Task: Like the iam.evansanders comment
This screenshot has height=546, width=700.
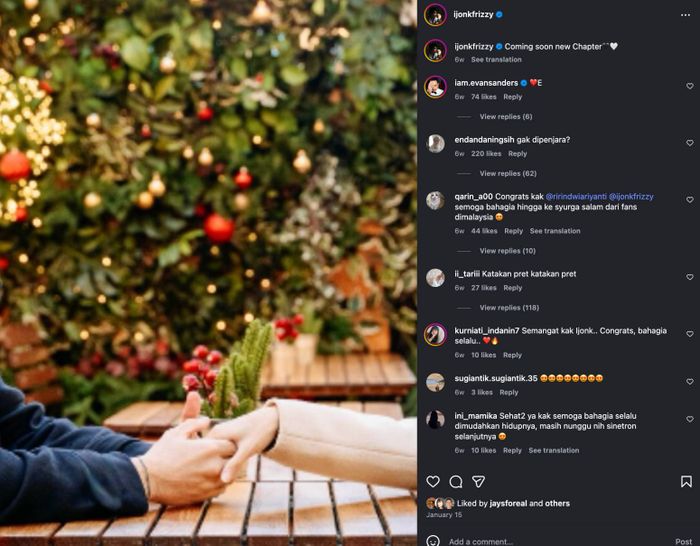Action: 690,86
